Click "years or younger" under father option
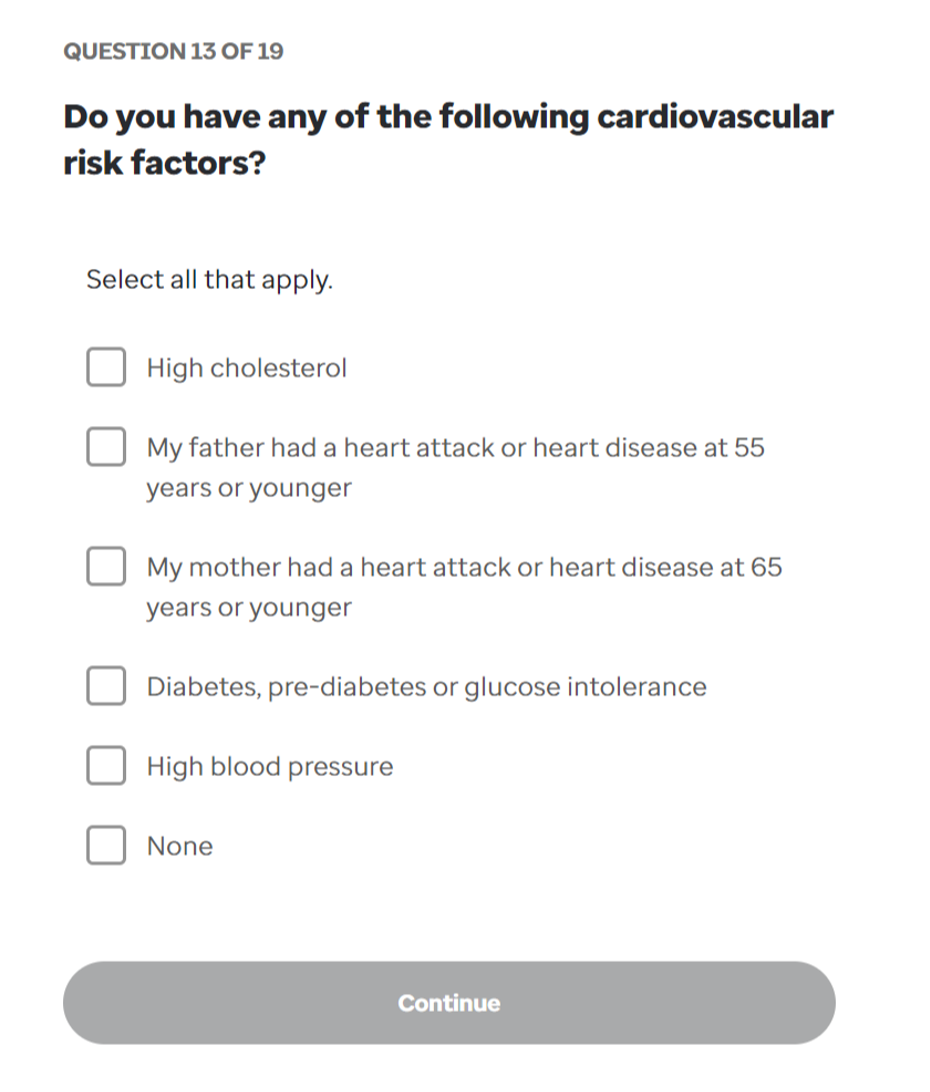The image size is (930, 1092). coord(249,489)
